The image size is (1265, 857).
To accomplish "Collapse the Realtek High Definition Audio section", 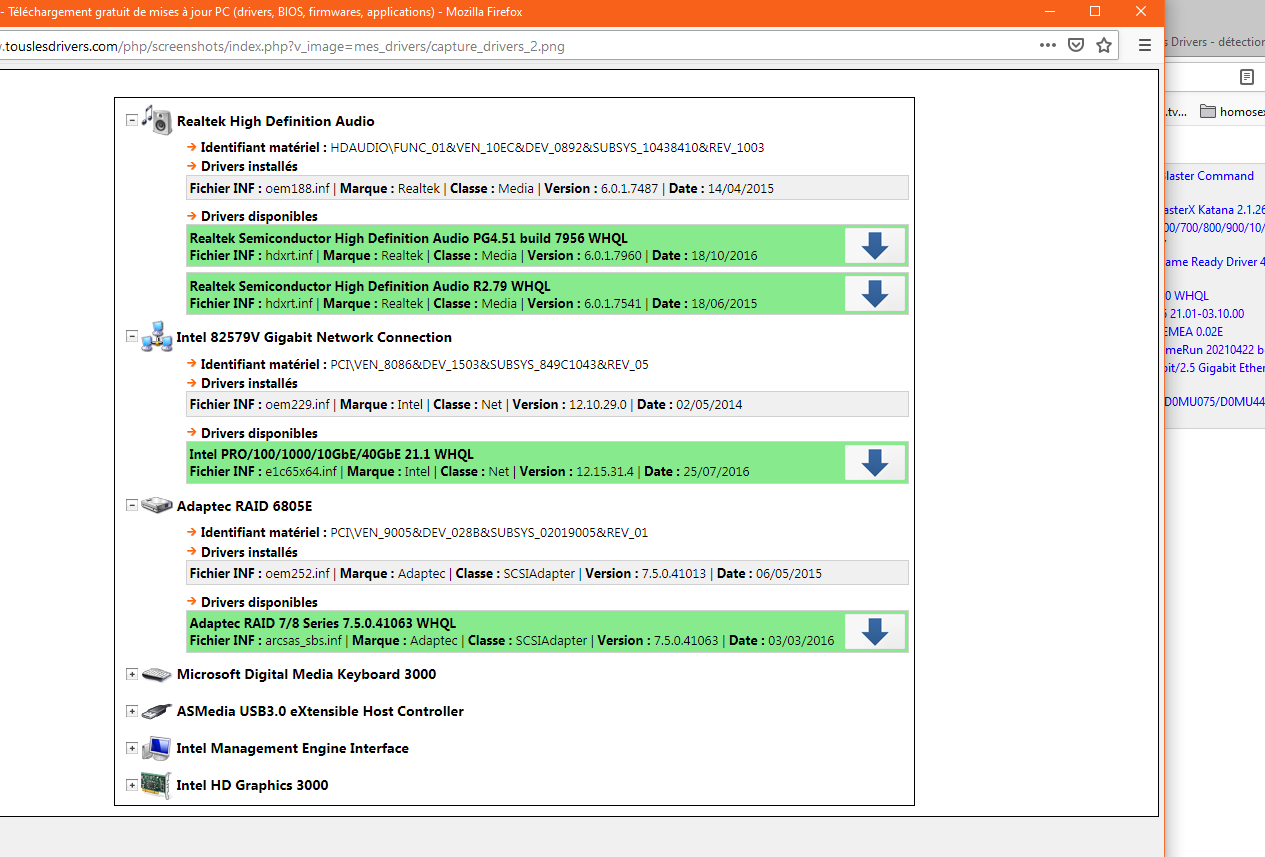I will pos(131,120).
